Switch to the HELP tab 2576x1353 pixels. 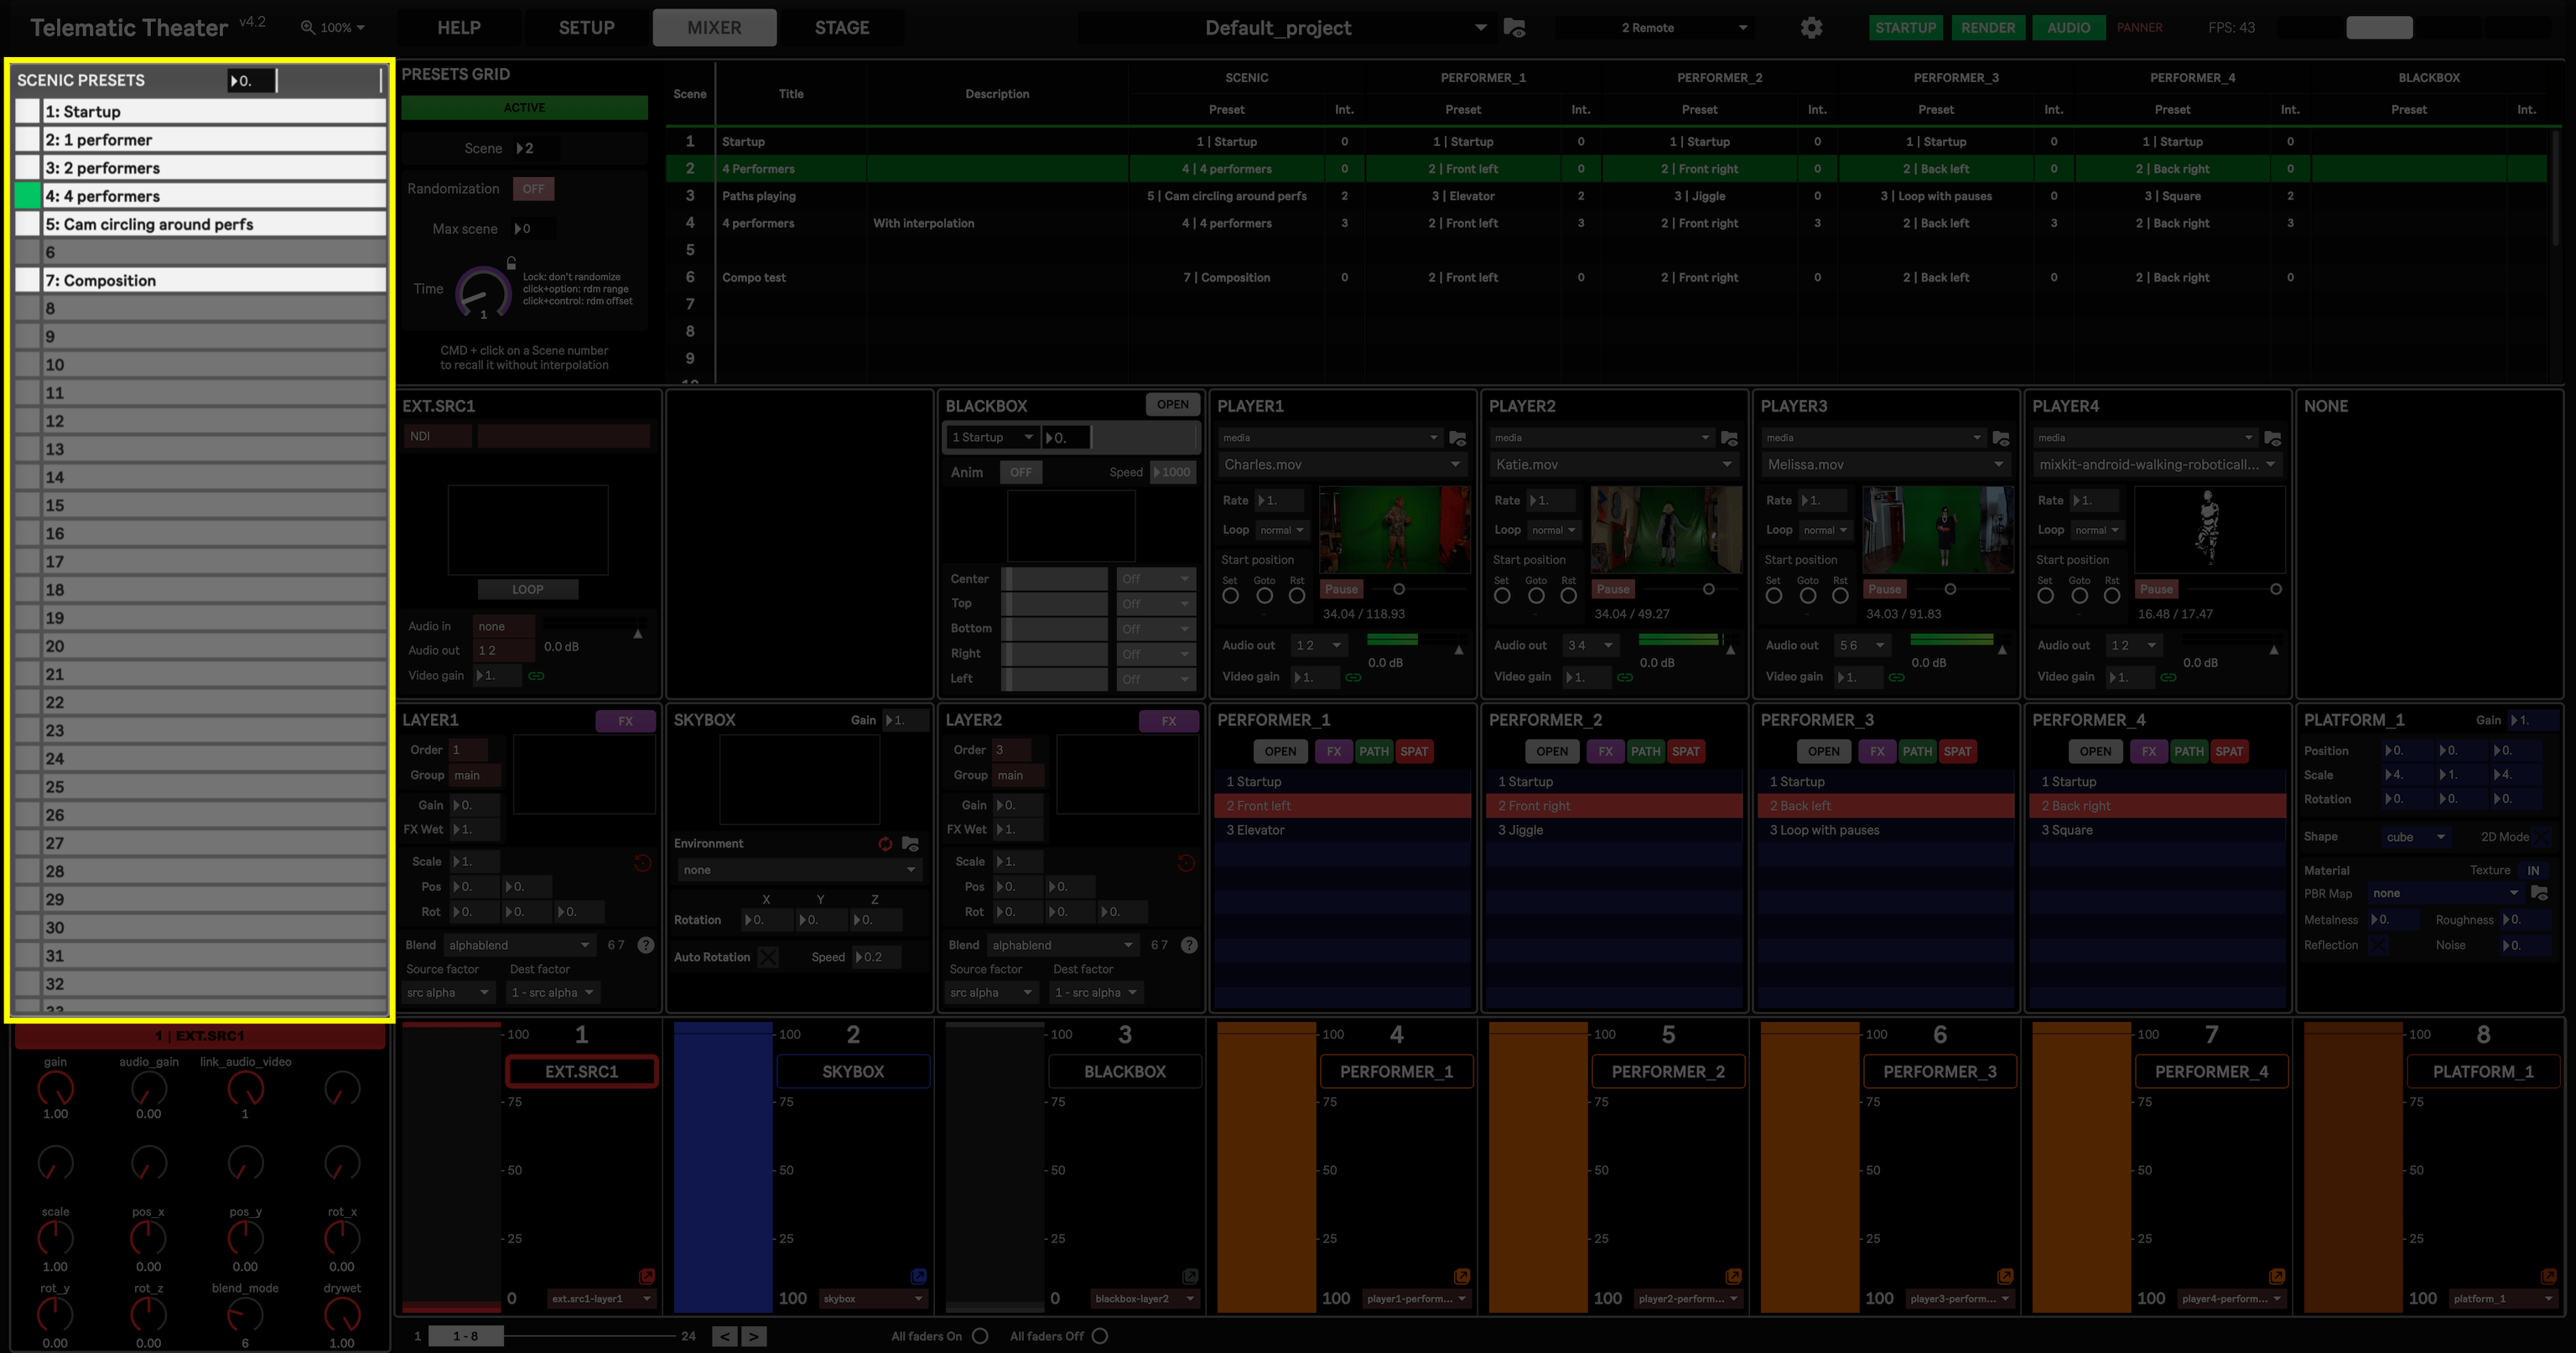(x=459, y=28)
